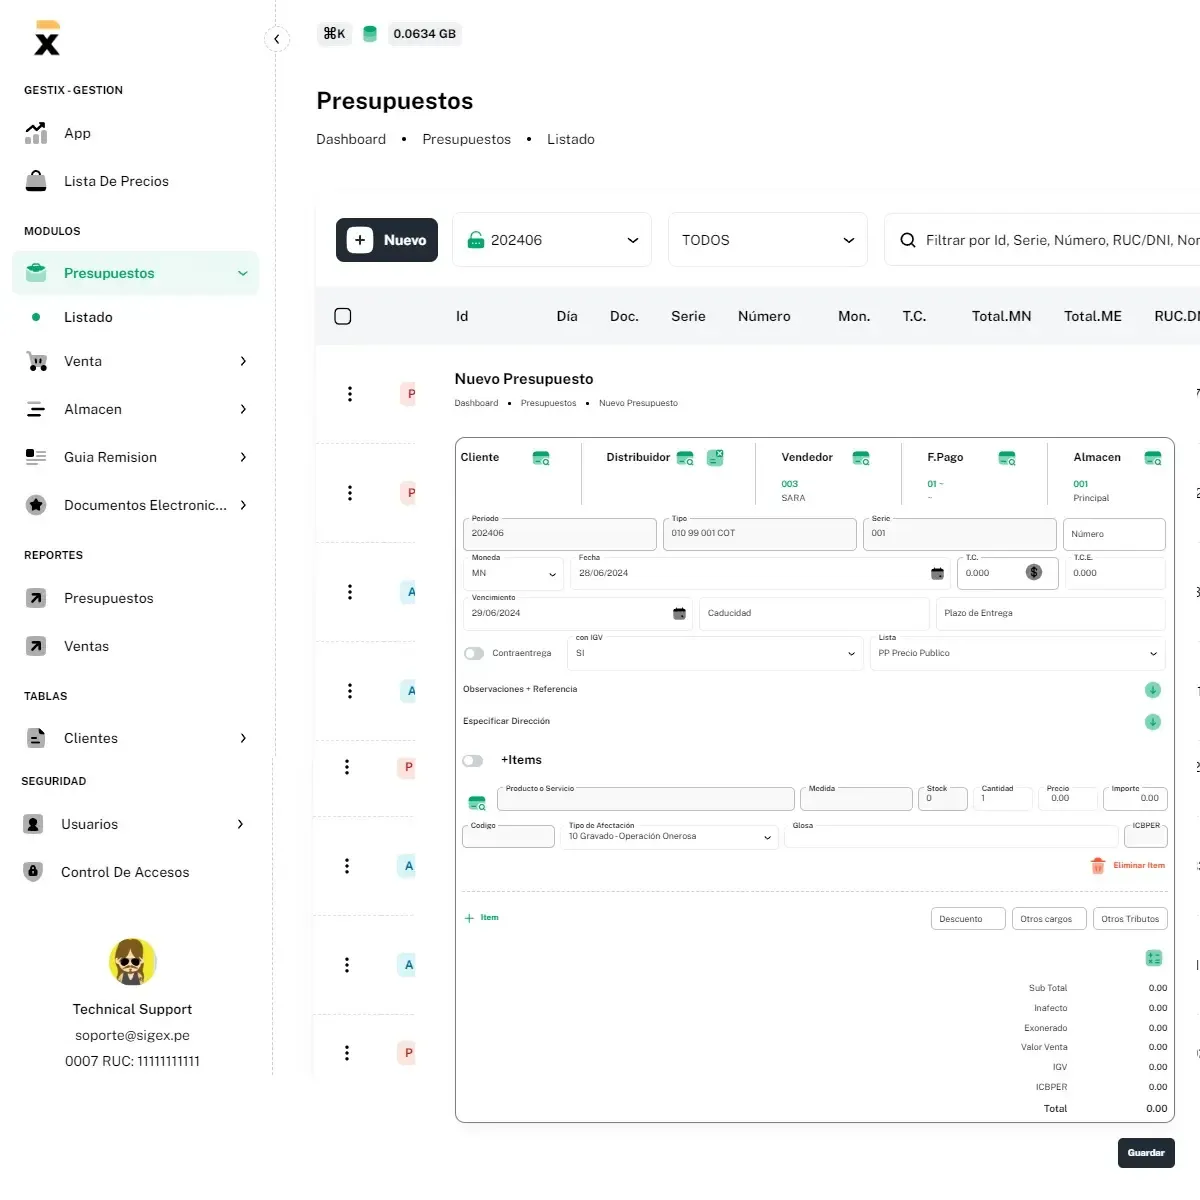Click the Almacen lookup icon

point(1153,458)
